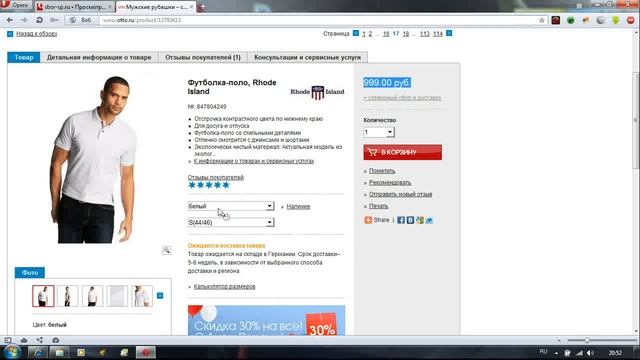640x360 pixels.
Task: Open the Фото tab
Action: pos(30,273)
